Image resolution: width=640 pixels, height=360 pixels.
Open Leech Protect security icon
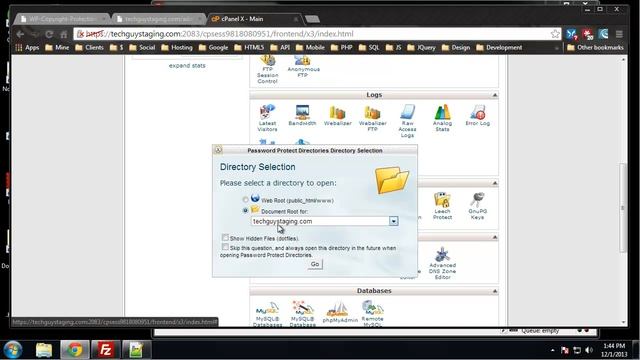coord(442,206)
